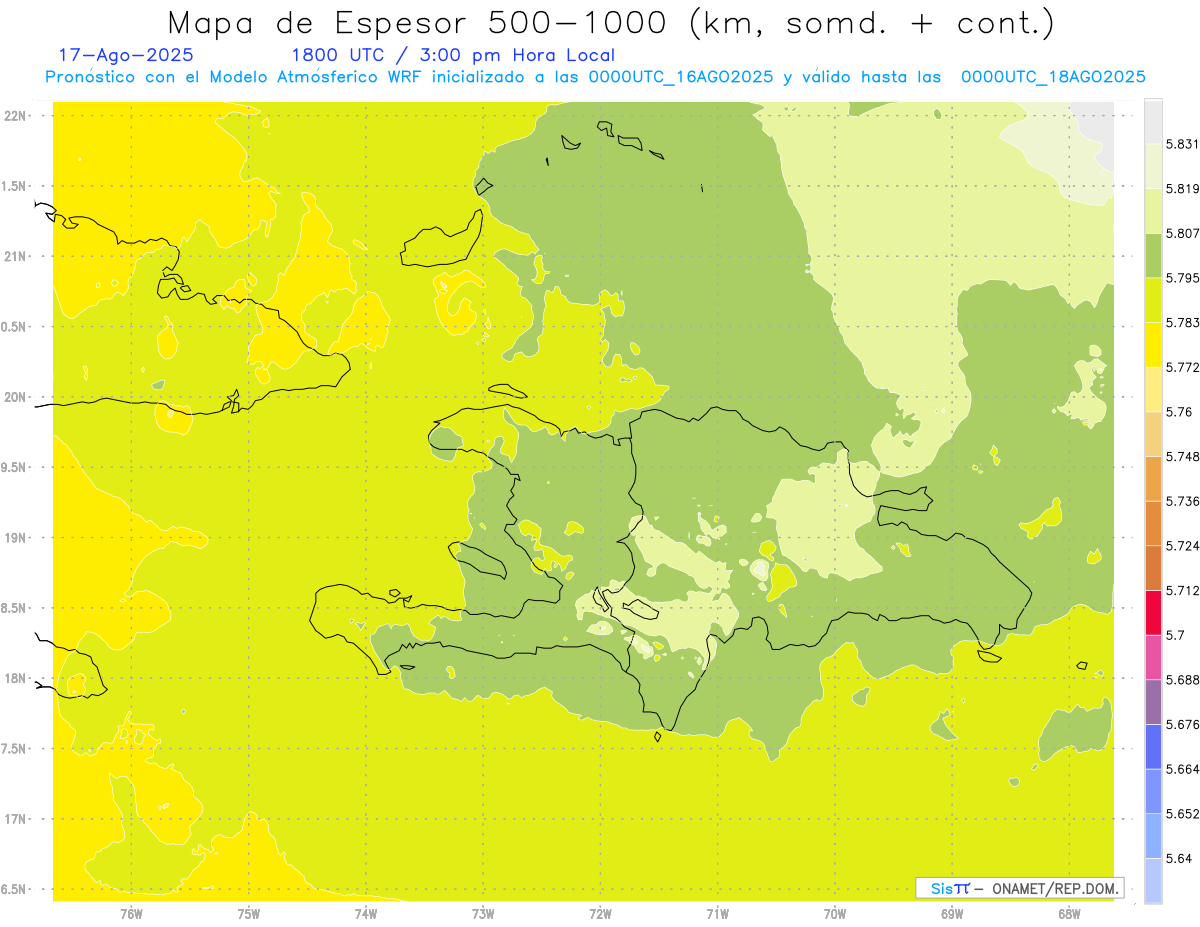This screenshot has height=927, width=1200.
Task: Select the legend value '5.807'
Action: 1183,233
